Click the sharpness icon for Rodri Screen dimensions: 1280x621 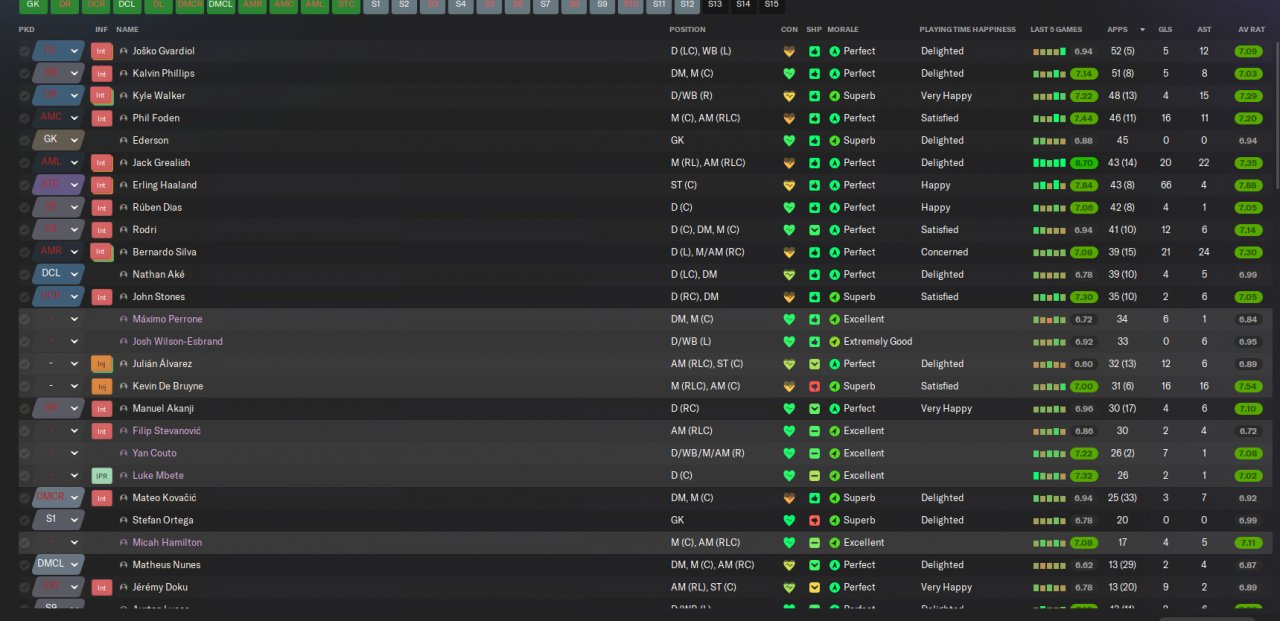[x=814, y=230]
